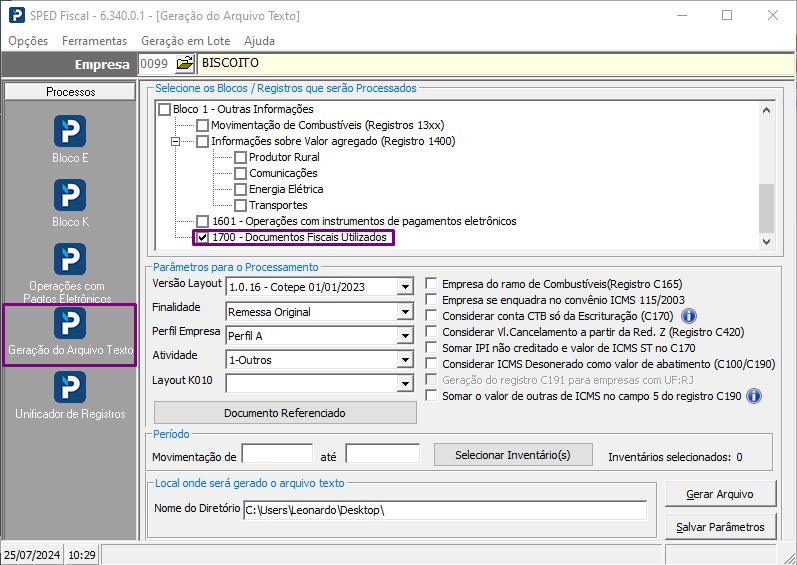Open the Unificador de Registros icon
Screen dimensions: 797x565
click(70, 387)
